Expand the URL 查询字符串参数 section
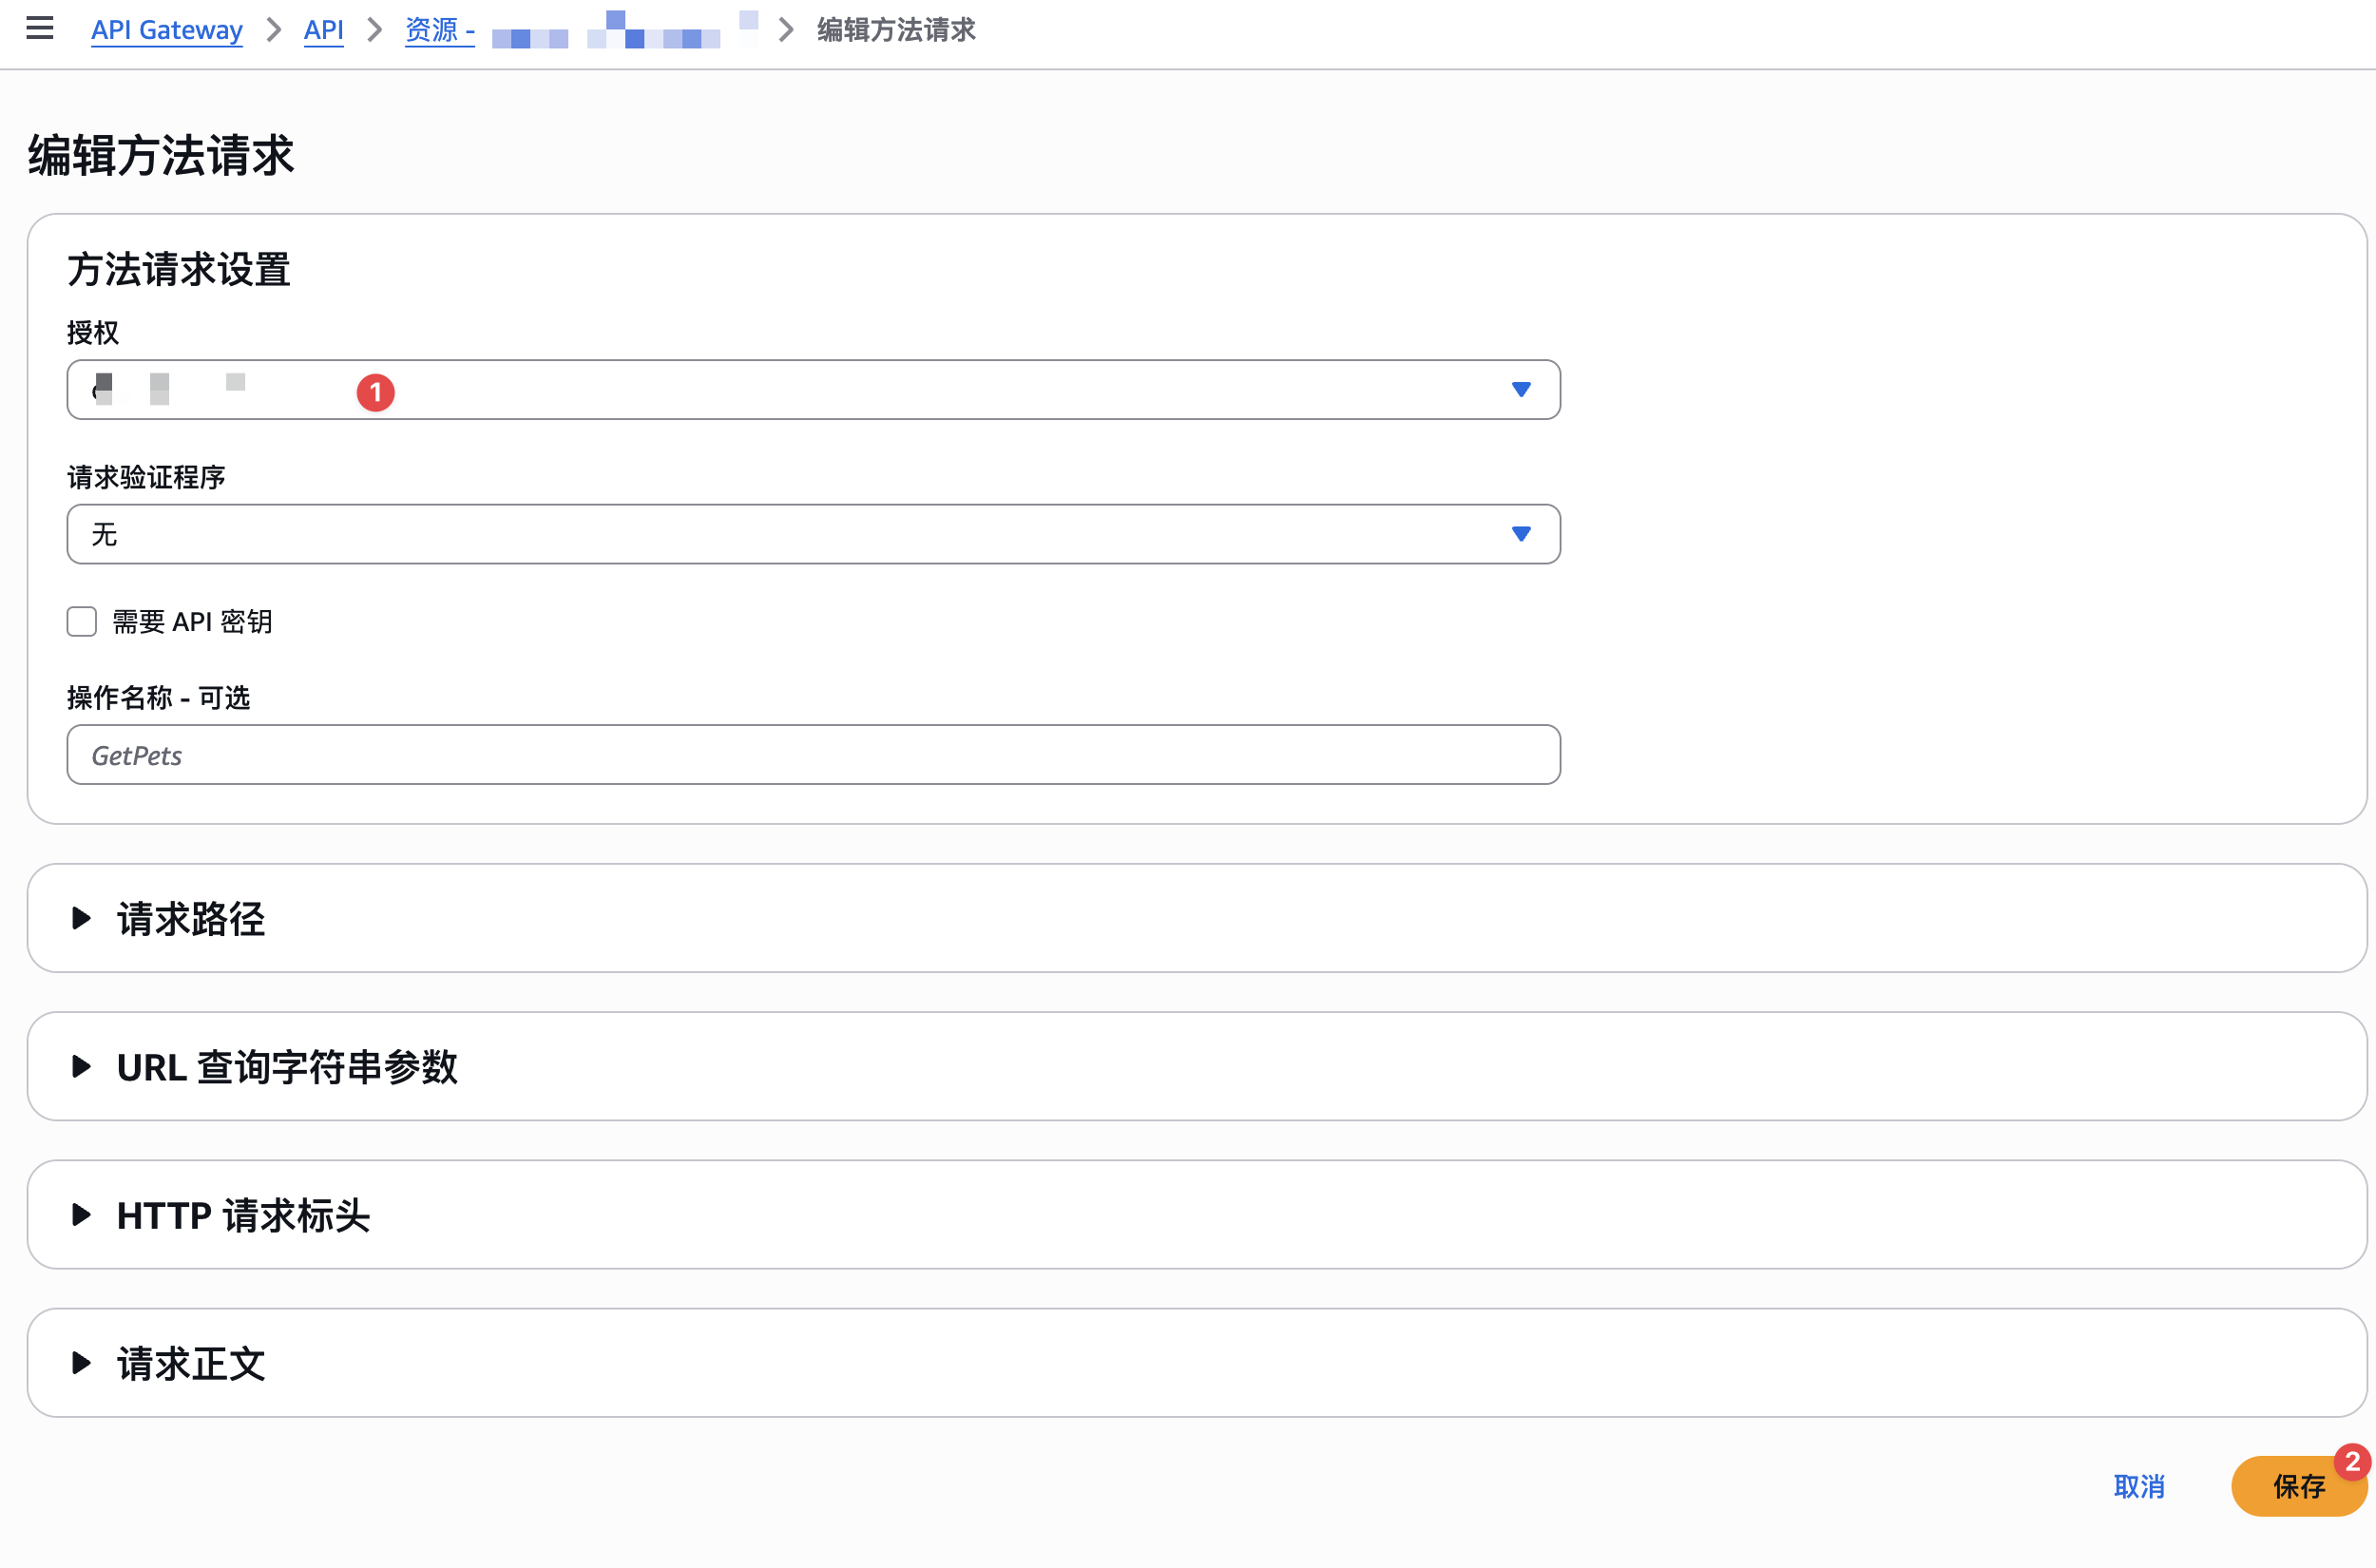 [x=287, y=1067]
